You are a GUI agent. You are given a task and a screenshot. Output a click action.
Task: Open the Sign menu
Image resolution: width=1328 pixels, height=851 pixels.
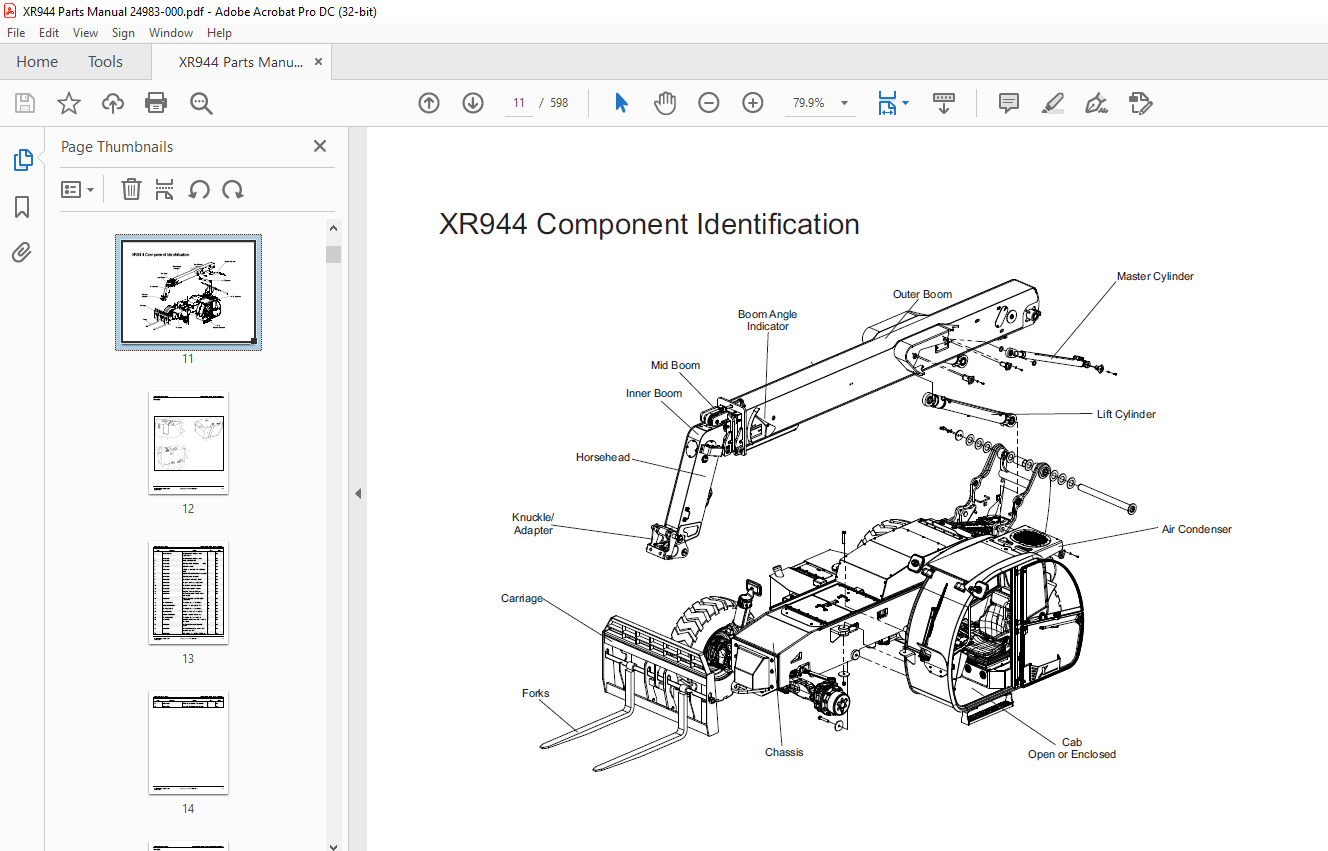point(123,33)
